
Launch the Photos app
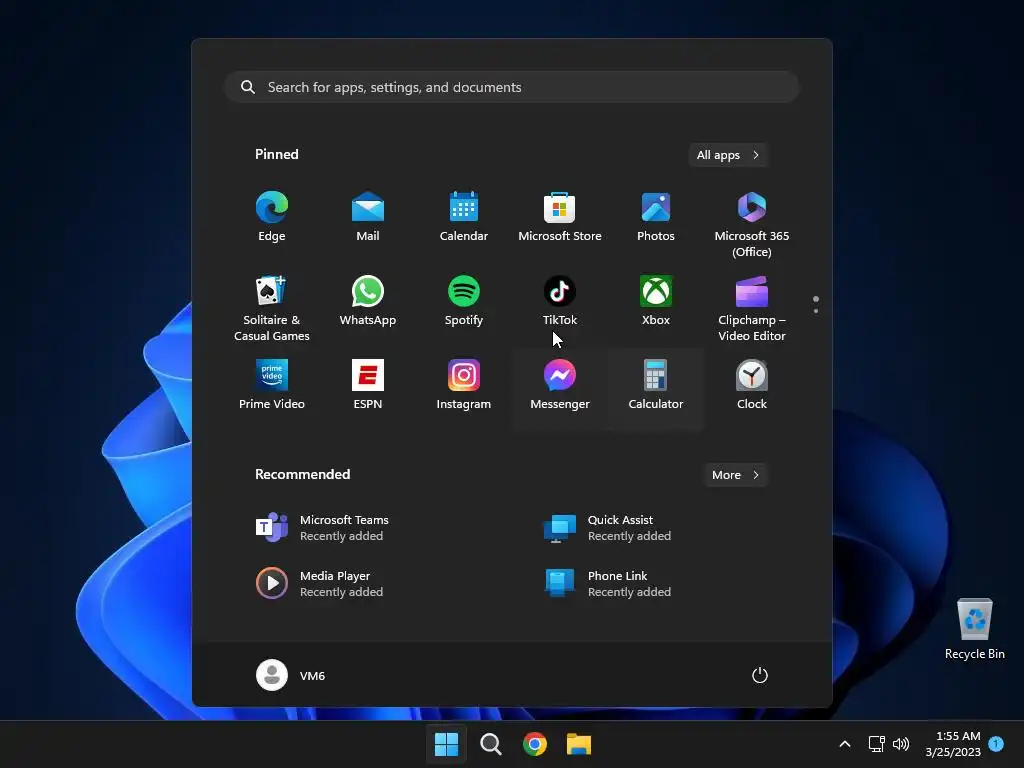(x=656, y=217)
